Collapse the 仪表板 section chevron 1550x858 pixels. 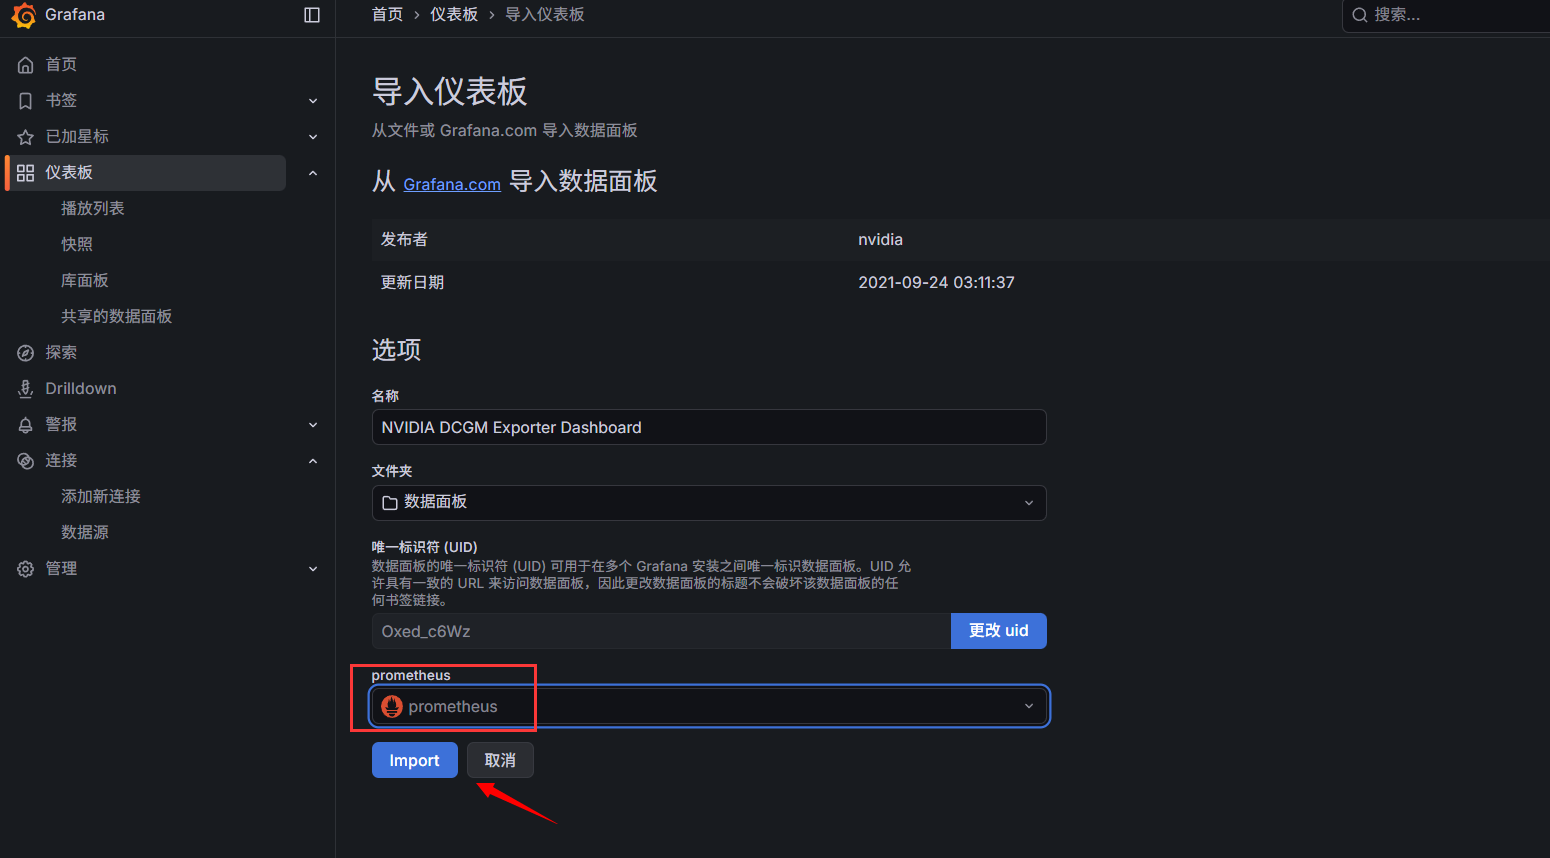[313, 173]
